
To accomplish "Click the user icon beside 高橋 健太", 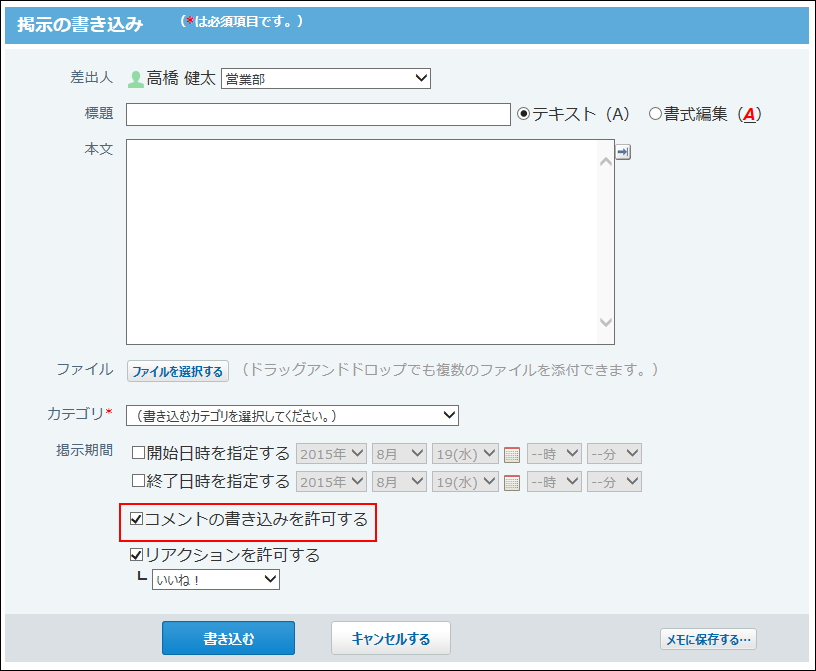I will coord(136,79).
